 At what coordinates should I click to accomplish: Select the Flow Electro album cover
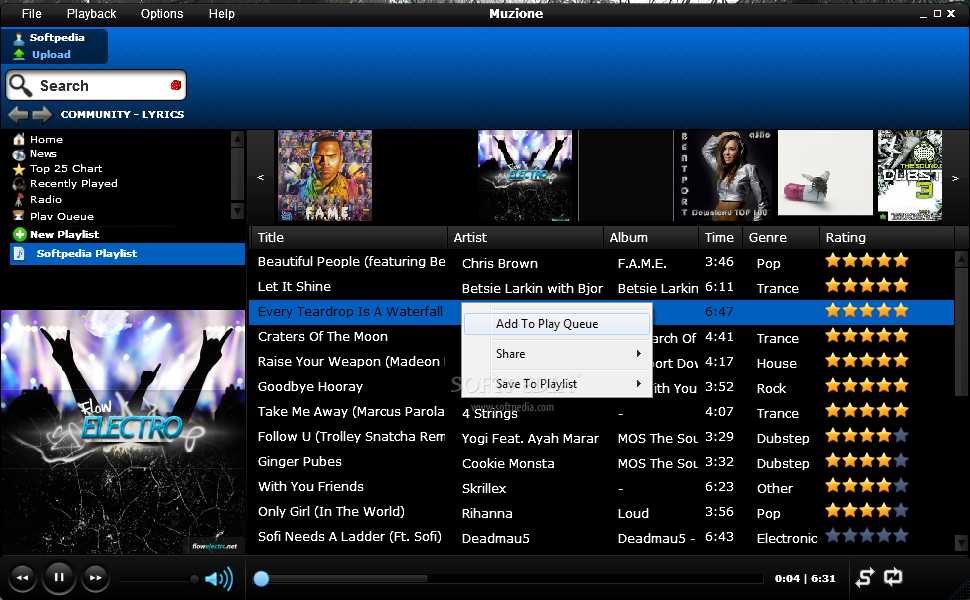[525, 175]
